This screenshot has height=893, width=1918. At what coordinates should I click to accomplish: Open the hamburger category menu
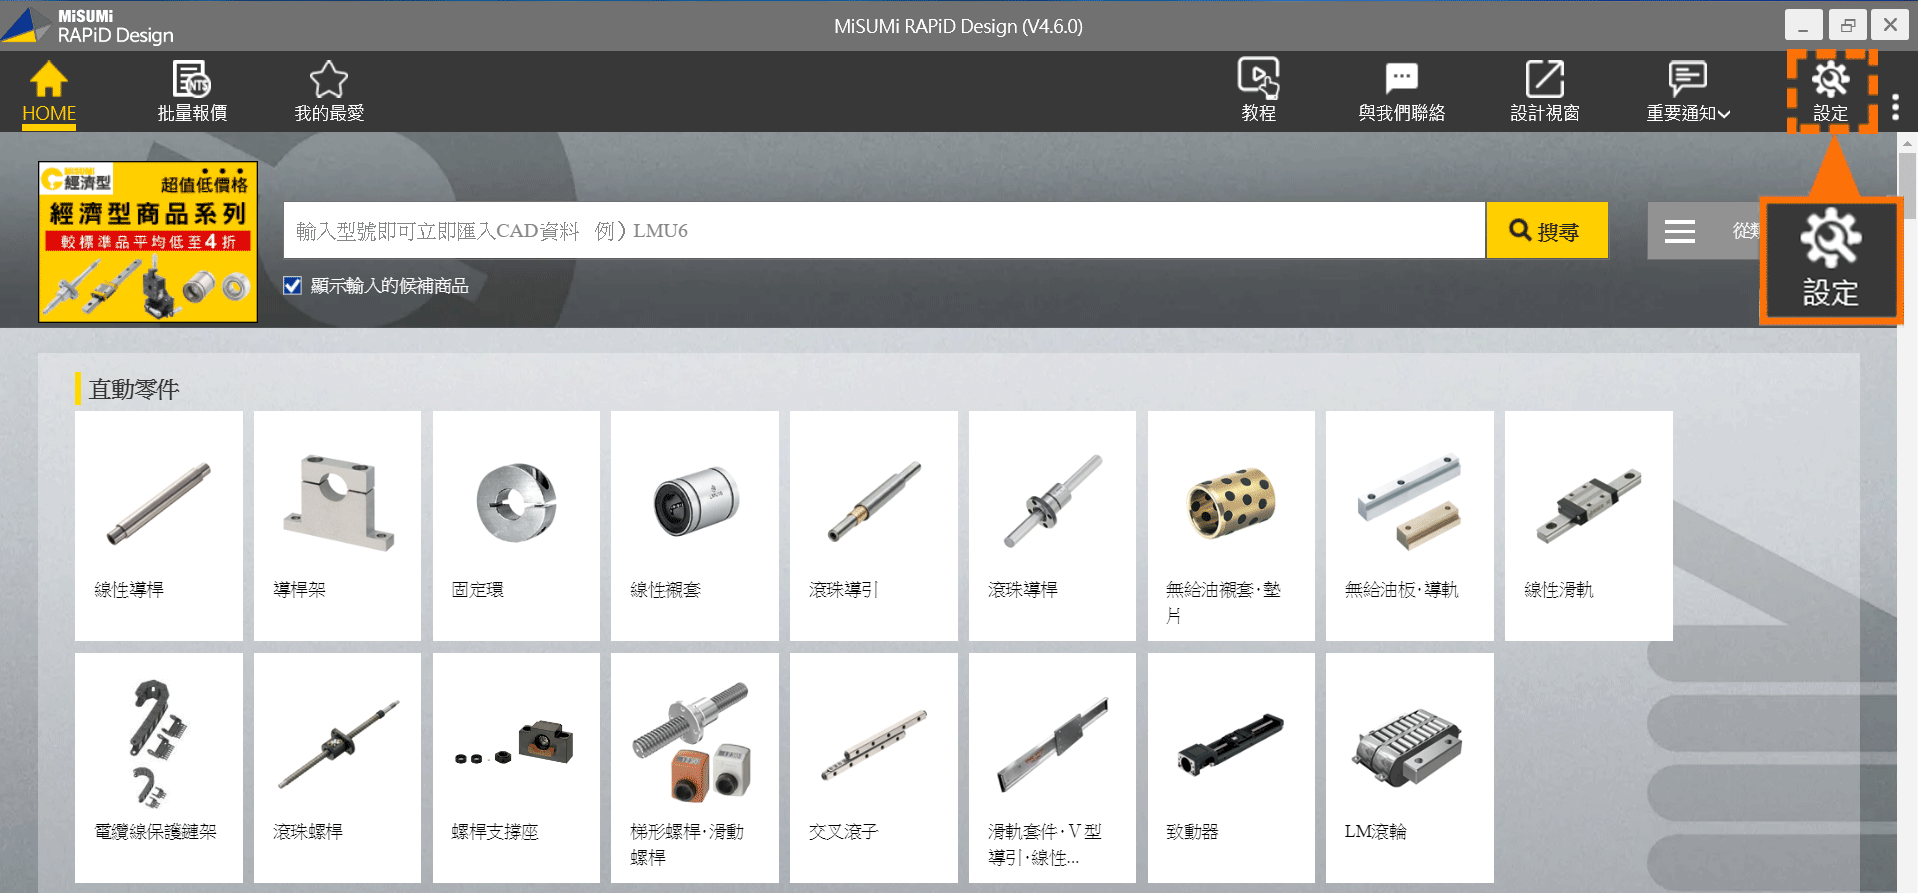click(1680, 232)
